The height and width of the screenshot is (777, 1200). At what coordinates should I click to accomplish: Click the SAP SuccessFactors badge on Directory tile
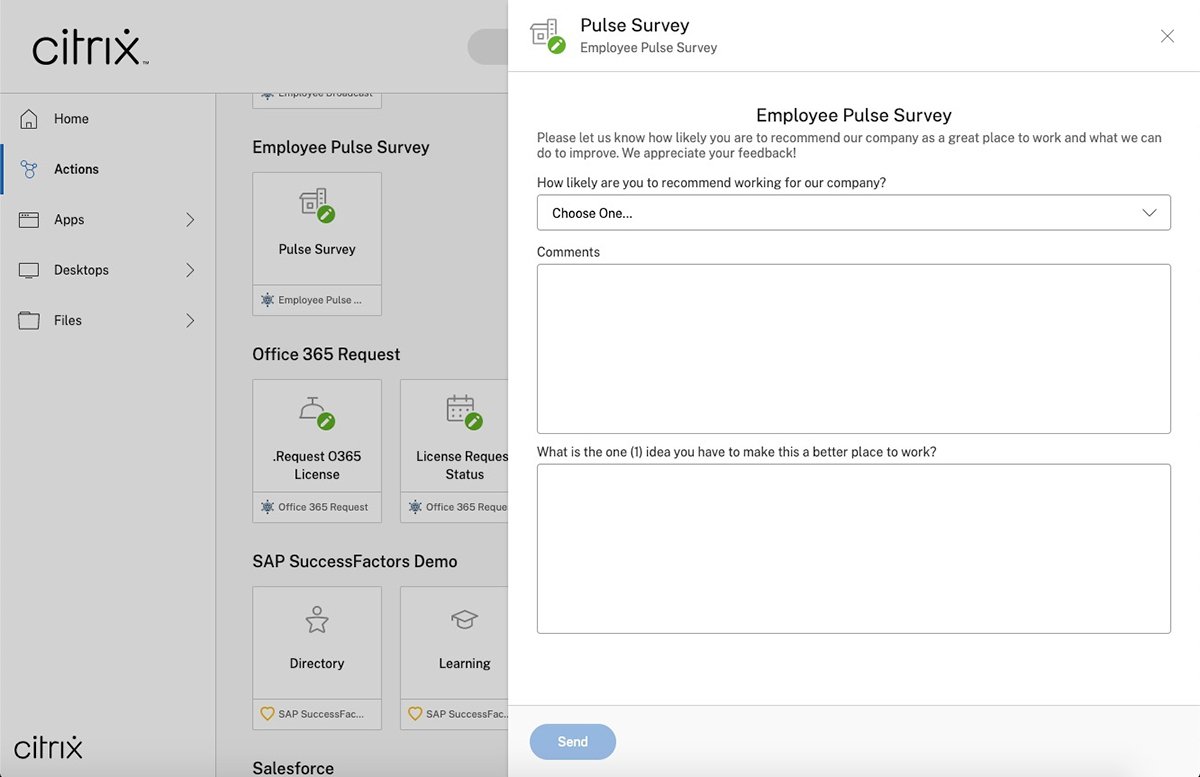click(x=267, y=714)
